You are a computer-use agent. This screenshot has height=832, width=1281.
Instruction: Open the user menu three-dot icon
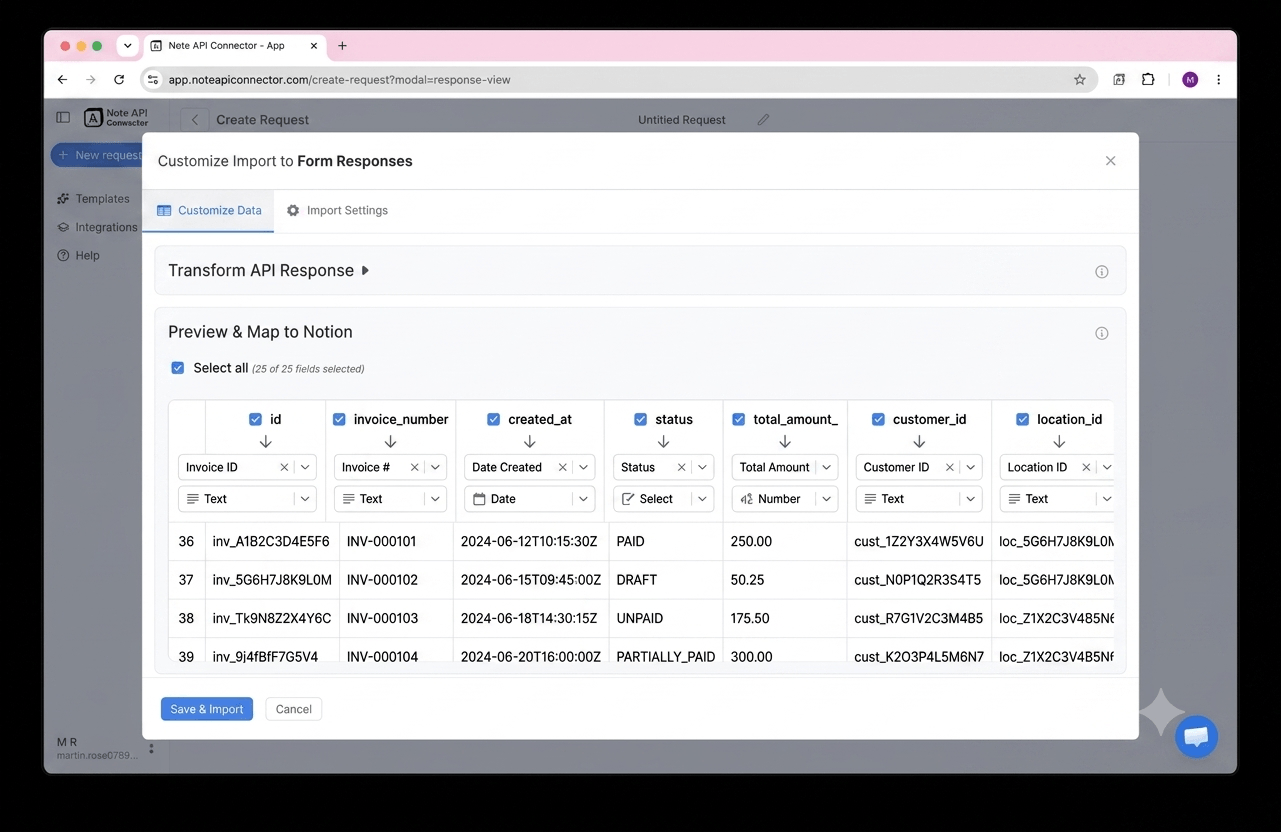tap(151, 748)
